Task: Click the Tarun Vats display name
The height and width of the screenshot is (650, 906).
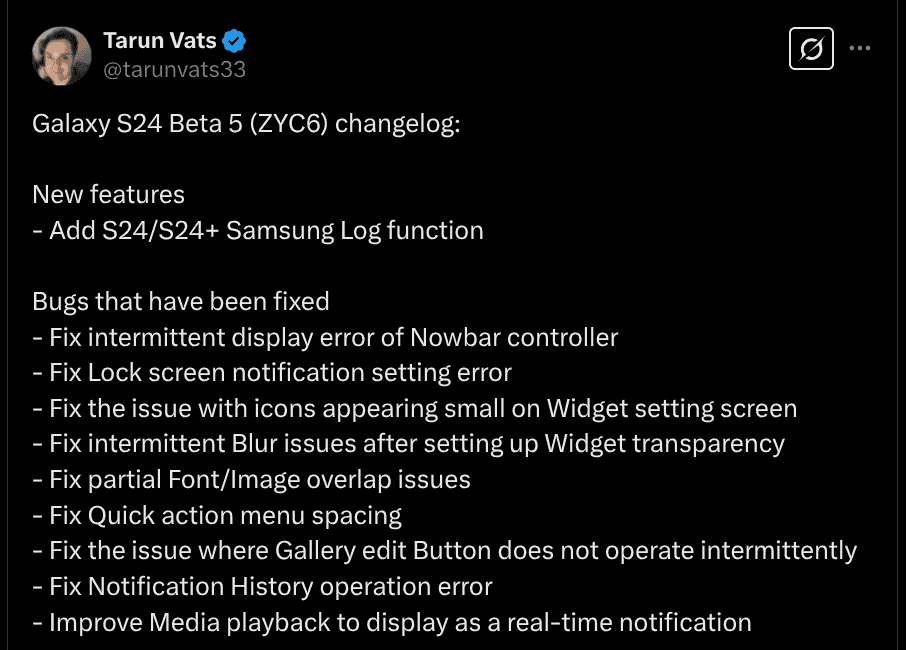Action: (x=159, y=41)
